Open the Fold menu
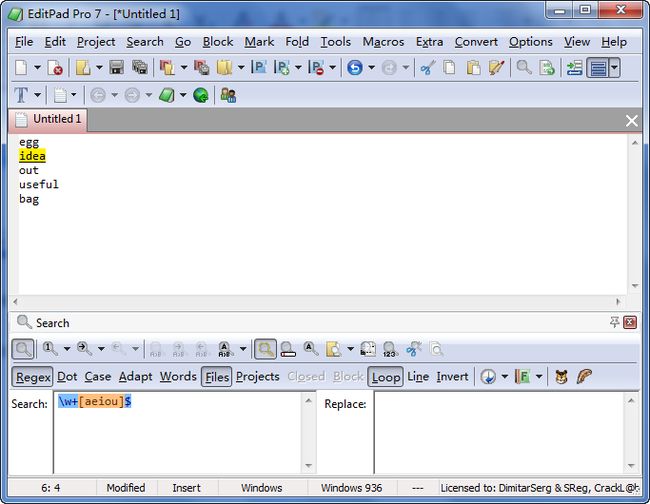This screenshot has height=504, width=650. tap(297, 42)
